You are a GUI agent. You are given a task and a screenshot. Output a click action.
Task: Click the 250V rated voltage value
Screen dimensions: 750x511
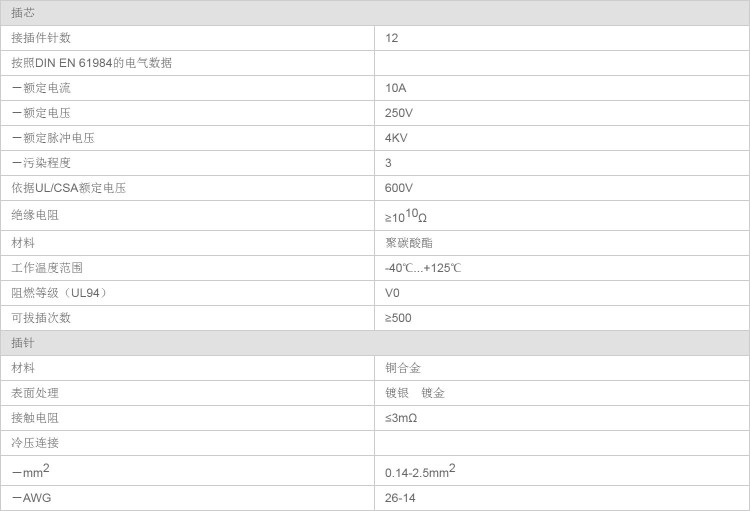pyautogui.click(x=399, y=113)
